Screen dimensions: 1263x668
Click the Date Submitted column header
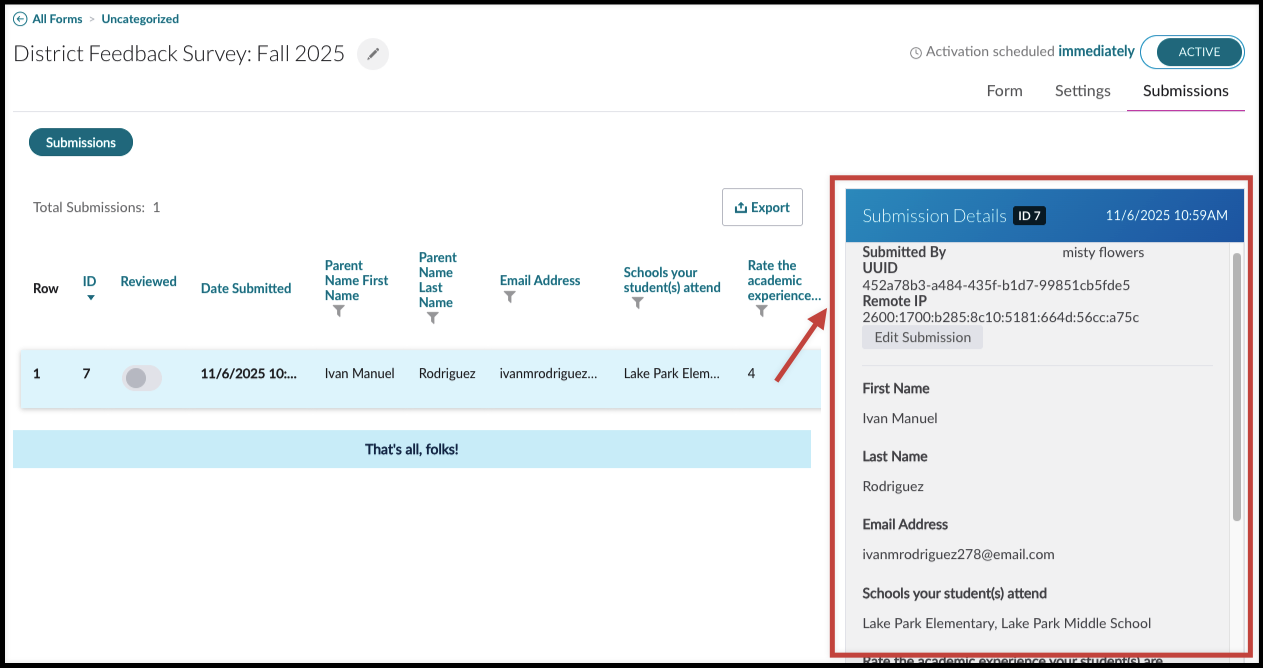click(x=246, y=288)
